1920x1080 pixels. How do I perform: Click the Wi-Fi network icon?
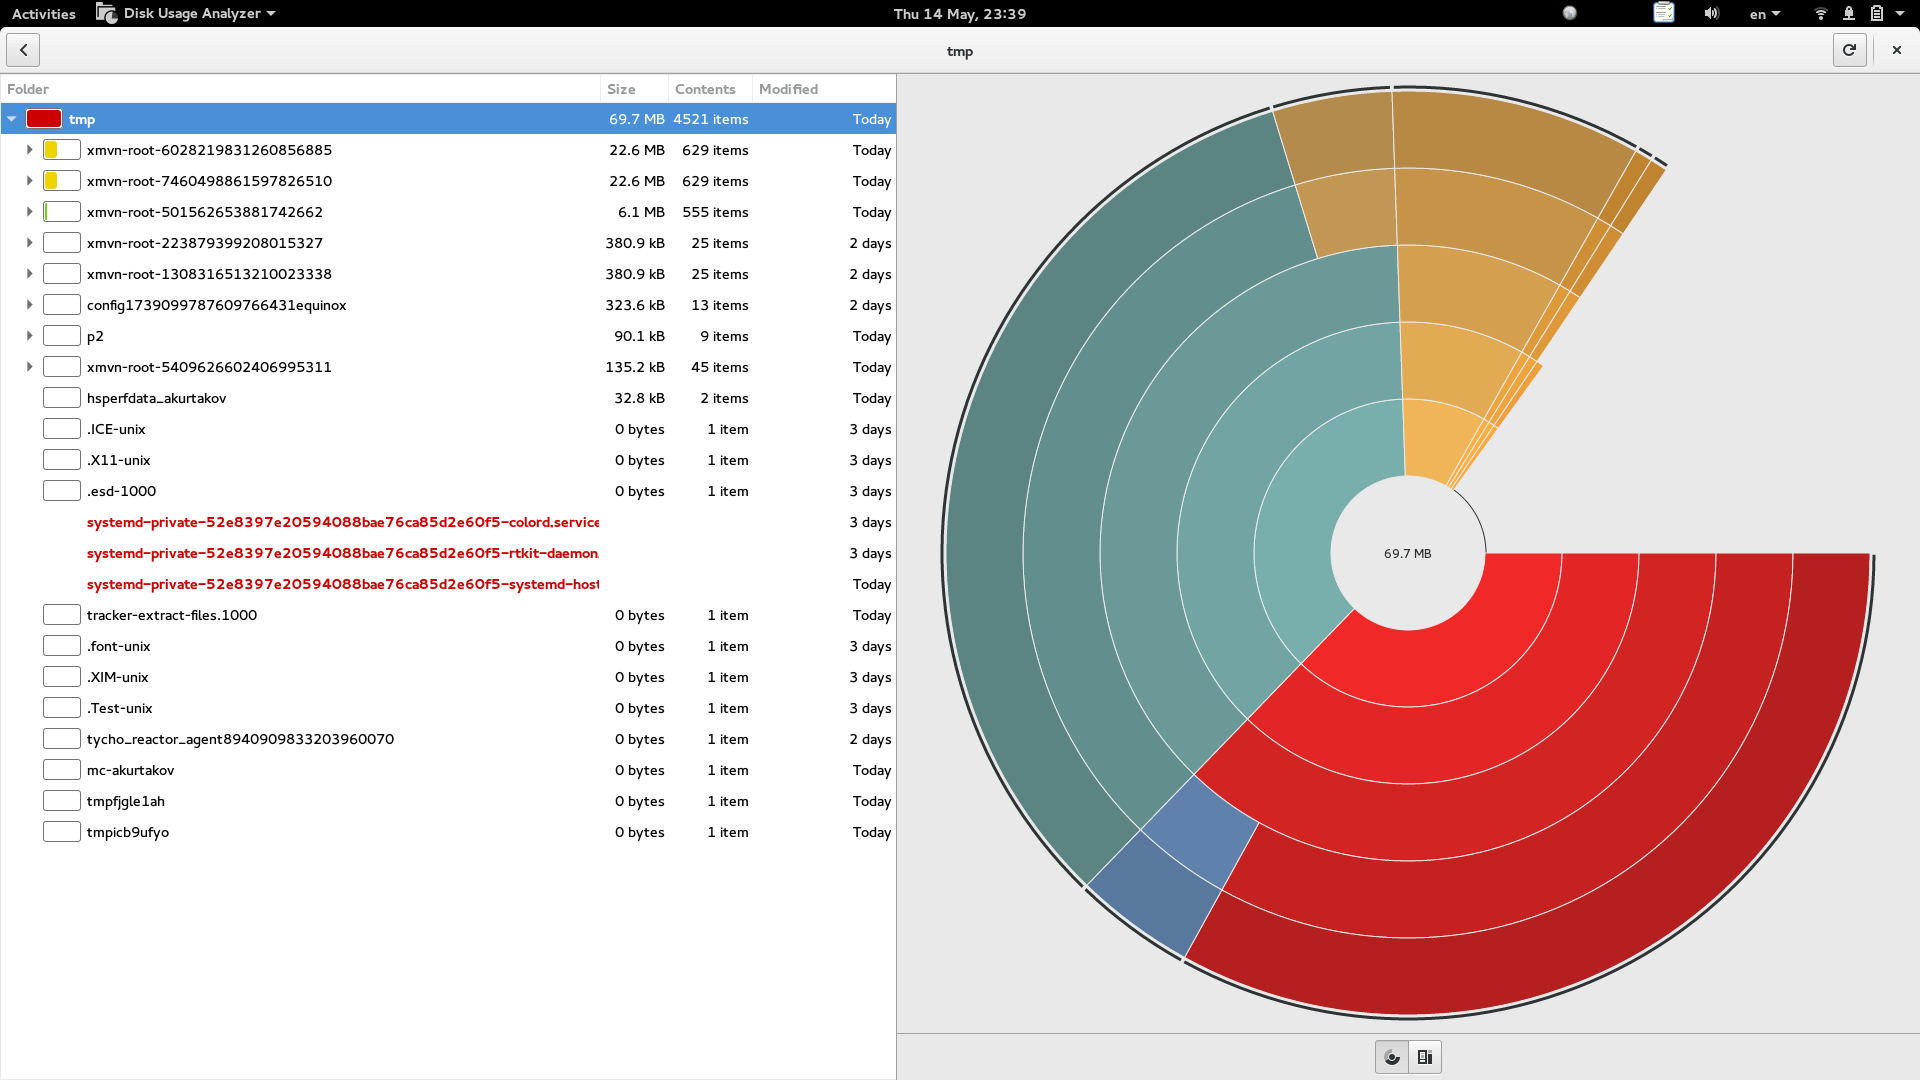pos(1820,13)
